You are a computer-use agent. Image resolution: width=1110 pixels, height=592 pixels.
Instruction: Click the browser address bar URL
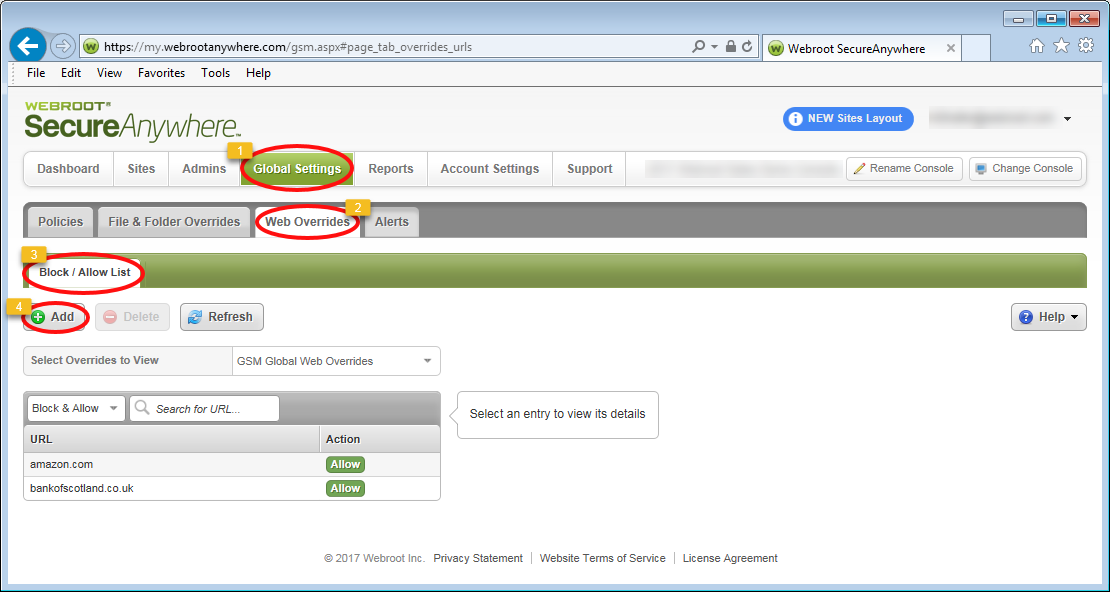[287, 47]
